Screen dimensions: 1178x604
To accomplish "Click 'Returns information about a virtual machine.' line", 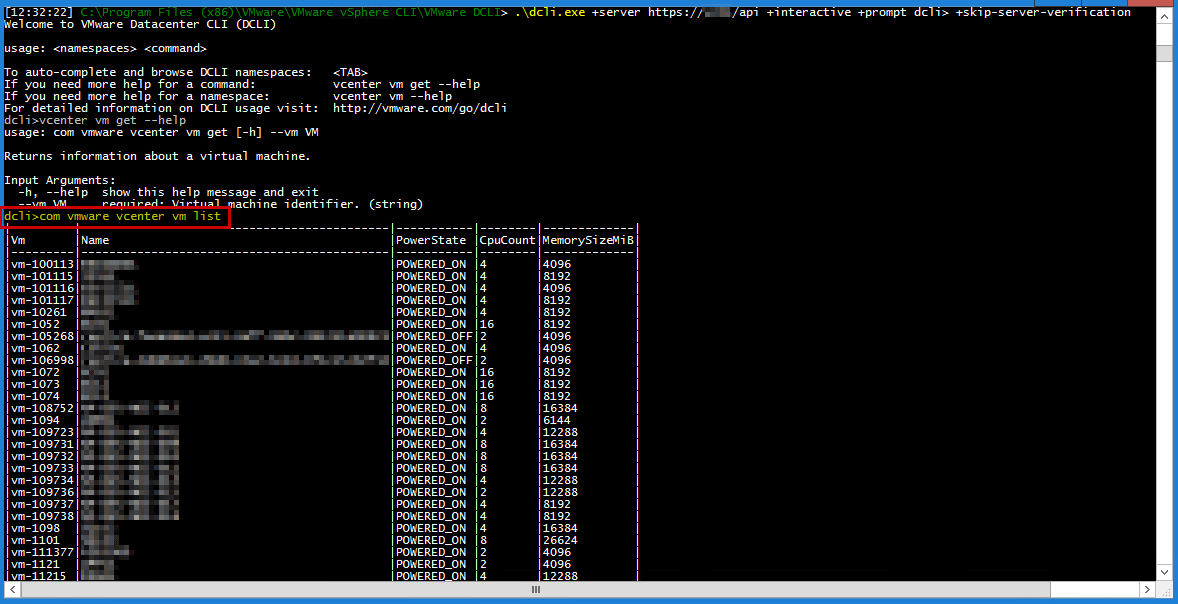I will click(157, 156).
